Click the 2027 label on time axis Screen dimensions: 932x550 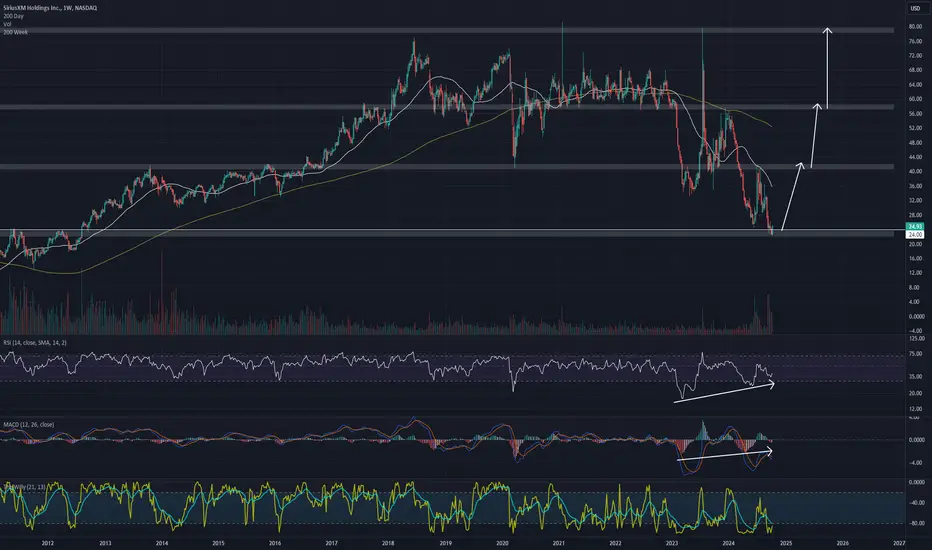(x=899, y=543)
